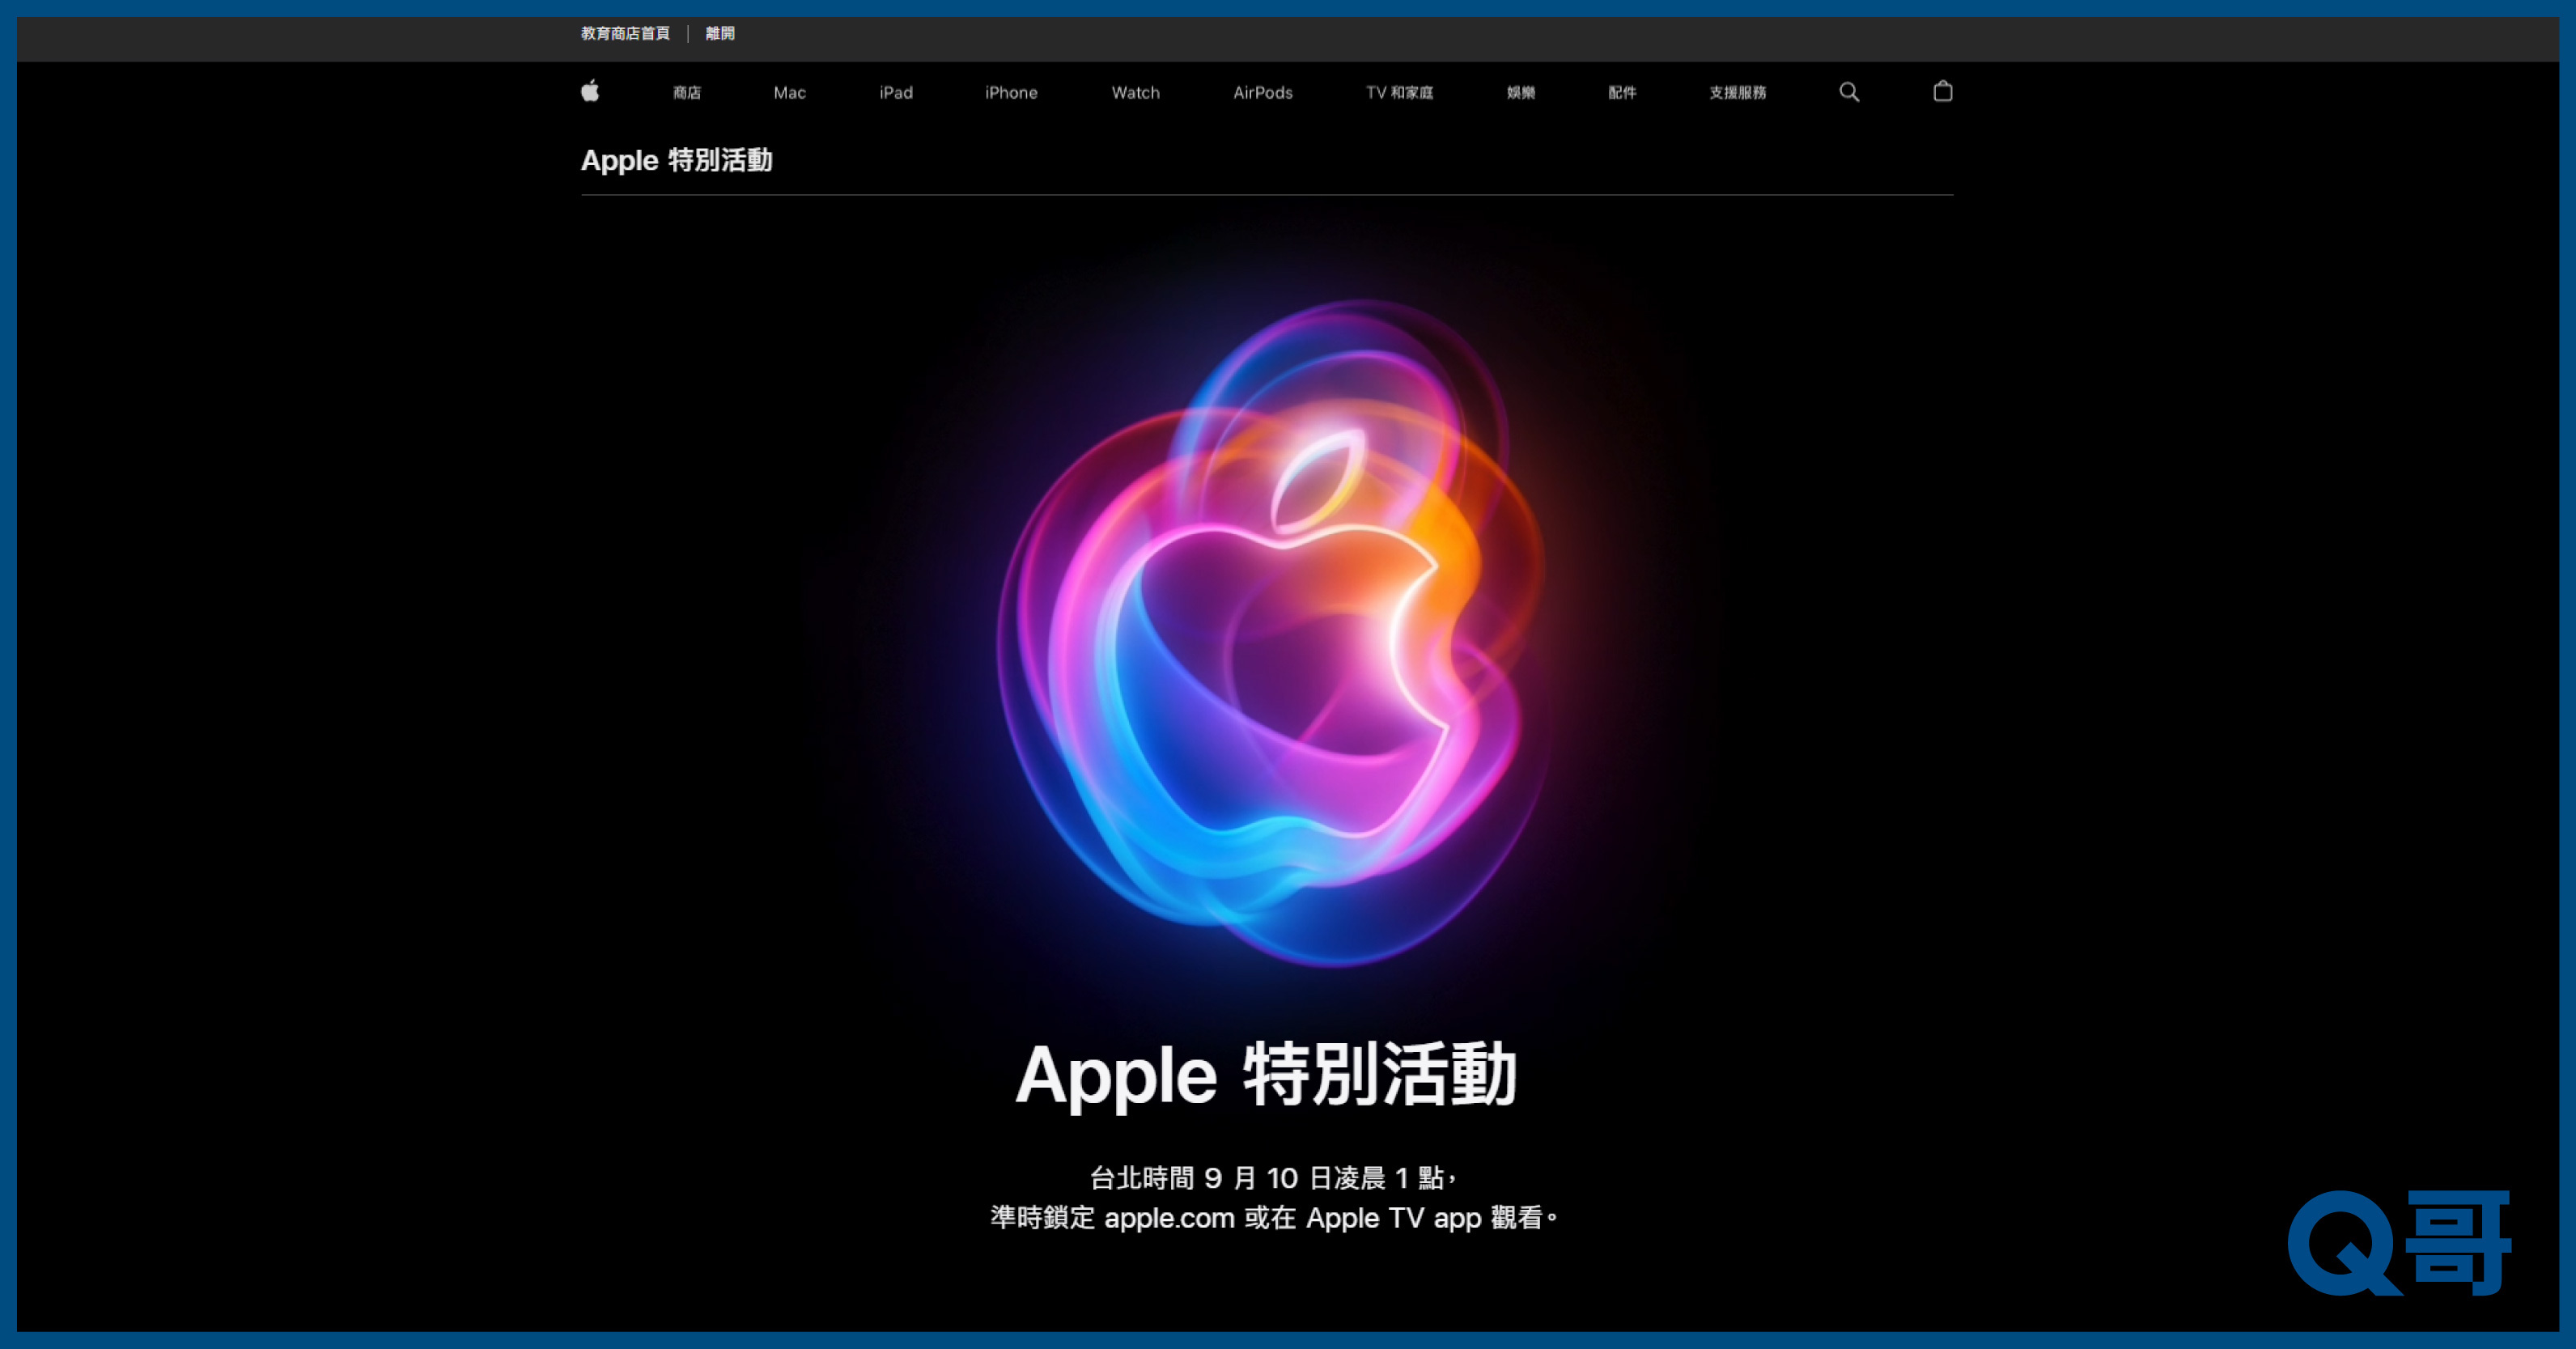Go to 配件 in navigation bar

1622,93
